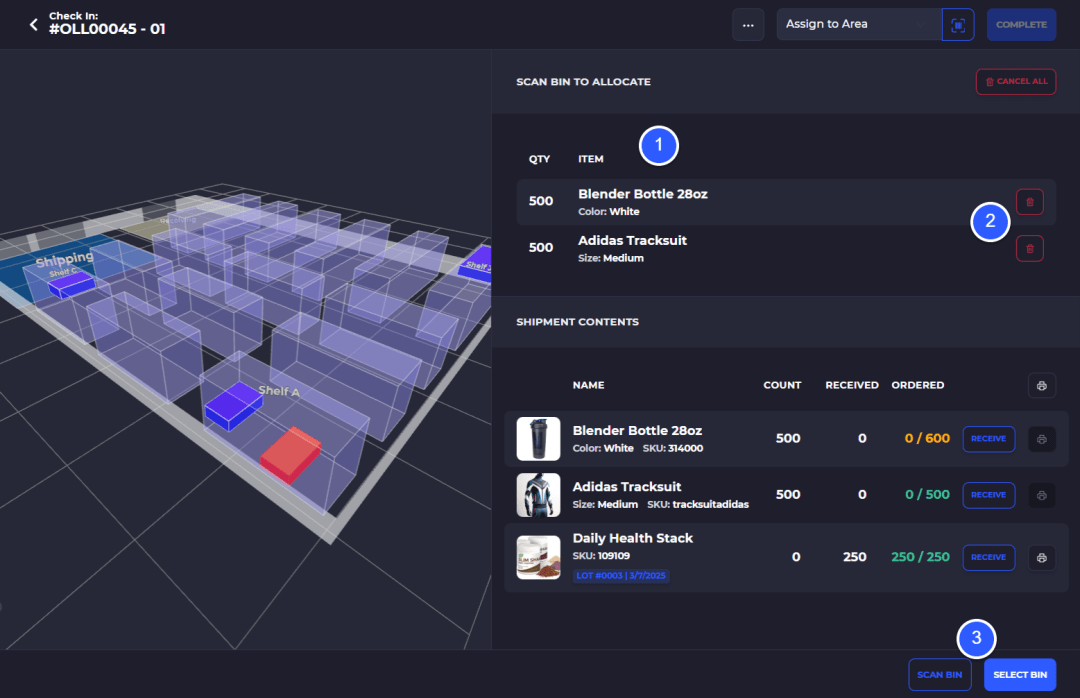Click the SKU: tracksuitadidas text
1080x698 pixels.
pyautogui.click(x=698, y=504)
